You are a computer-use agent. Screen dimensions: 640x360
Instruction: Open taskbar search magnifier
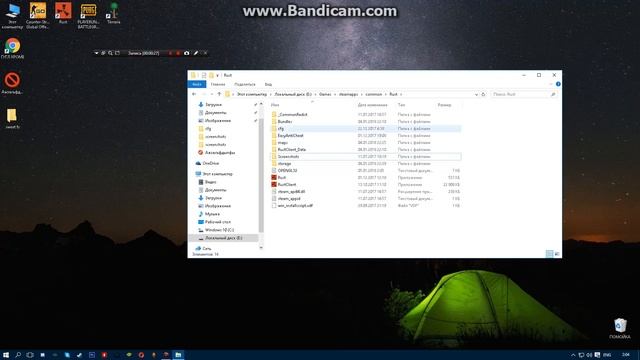(x=18, y=355)
